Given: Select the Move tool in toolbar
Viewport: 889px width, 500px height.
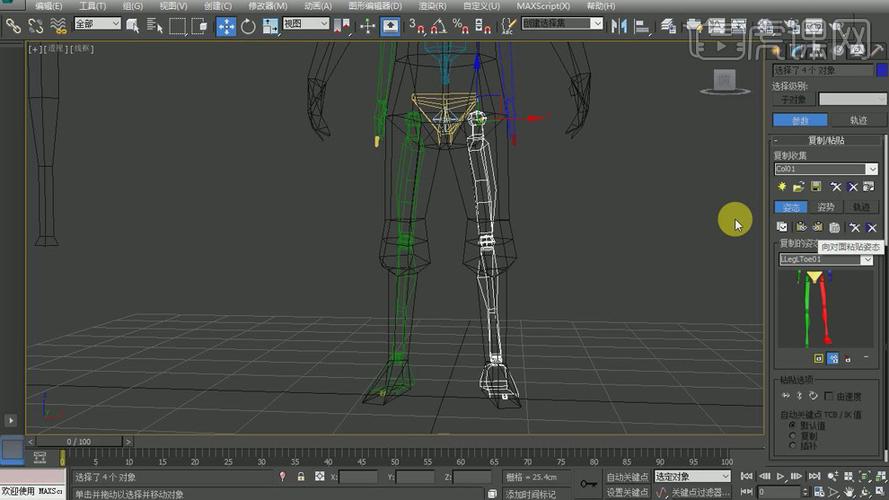Looking at the screenshot, I should click(x=226, y=25).
